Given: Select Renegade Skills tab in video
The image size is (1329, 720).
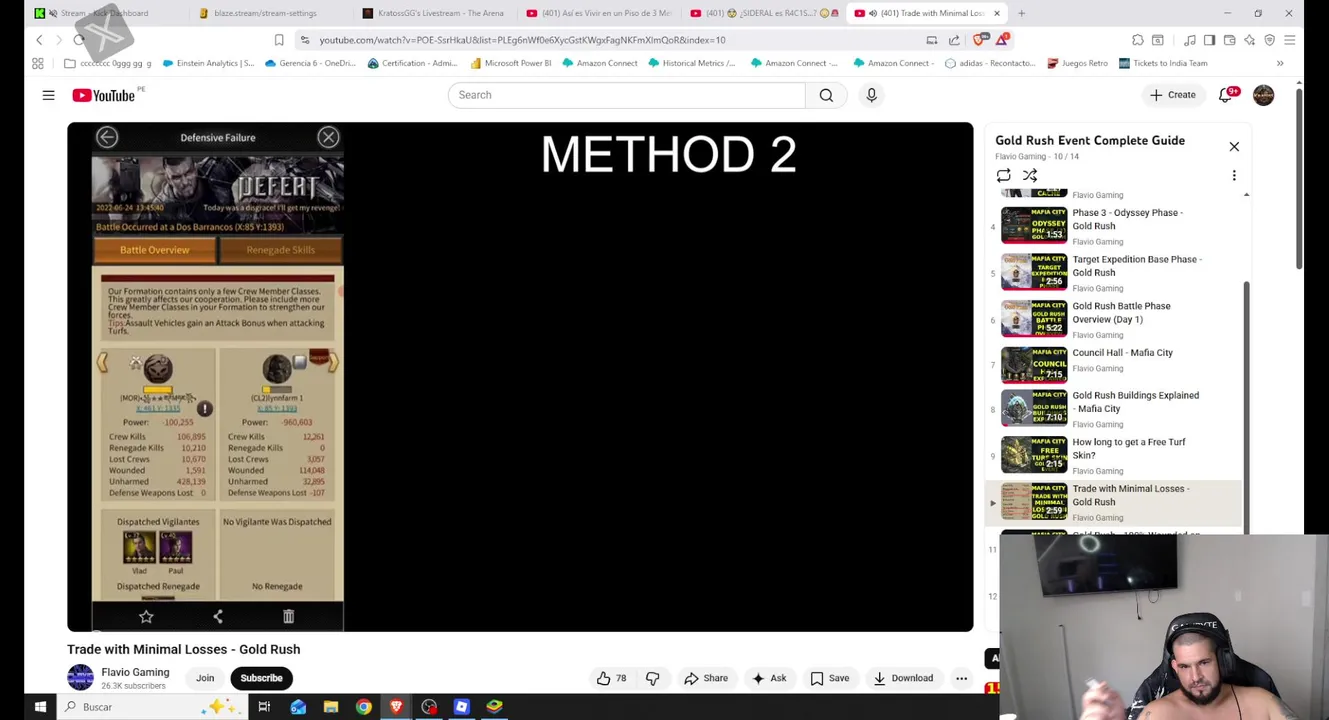Looking at the screenshot, I should pos(280,250).
